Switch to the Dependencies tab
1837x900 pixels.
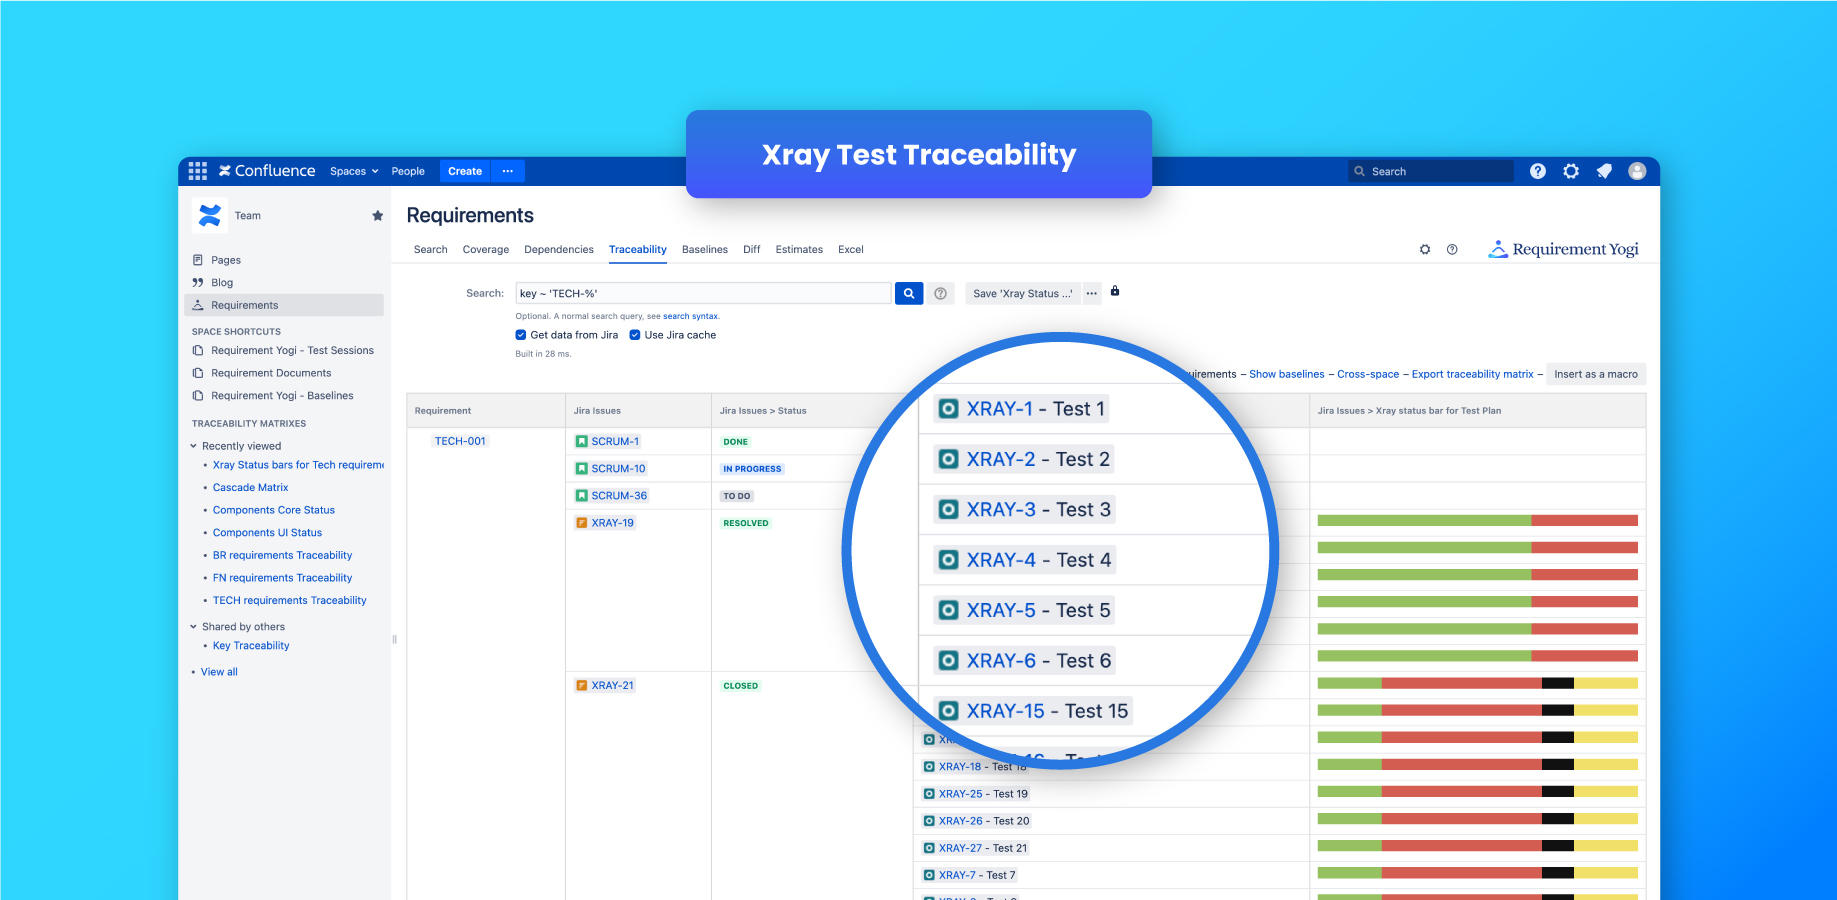click(x=559, y=249)
